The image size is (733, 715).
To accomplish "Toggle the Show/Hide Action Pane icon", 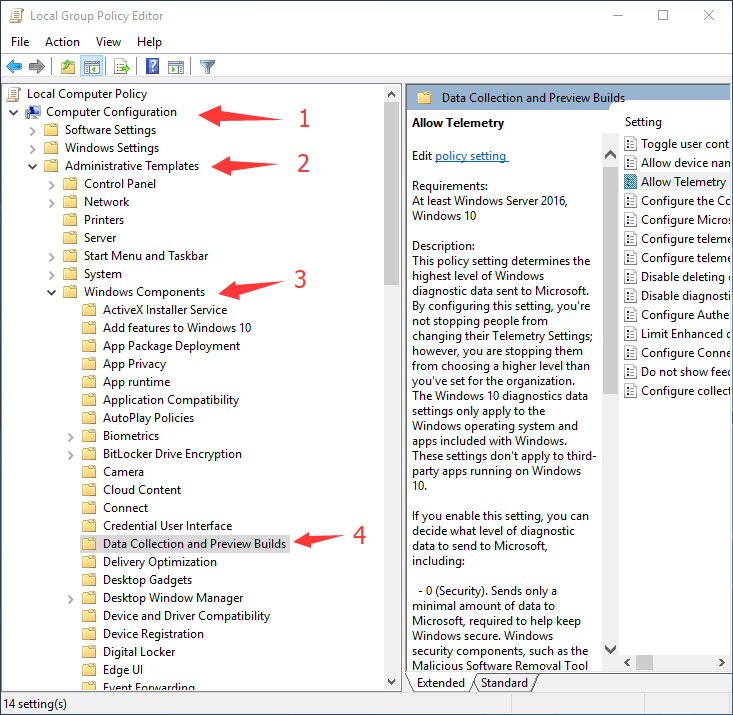I will click(176, 67).
